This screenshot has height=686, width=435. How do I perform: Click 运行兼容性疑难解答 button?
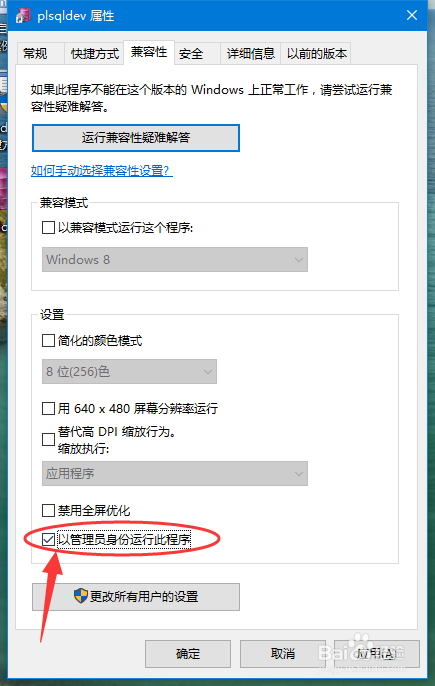136,138
